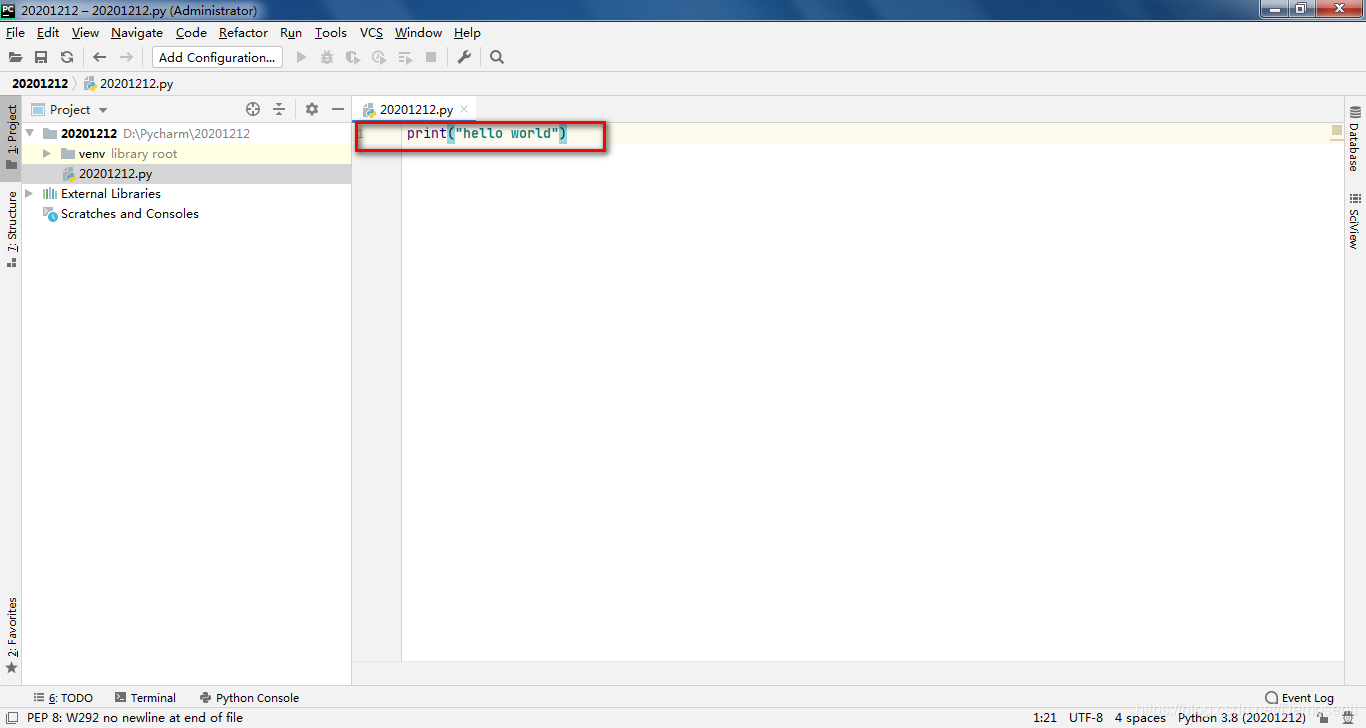Toggle the 2: Favorites tool window
Viewport: 1366px width, 728px height.
click(11, 635)
